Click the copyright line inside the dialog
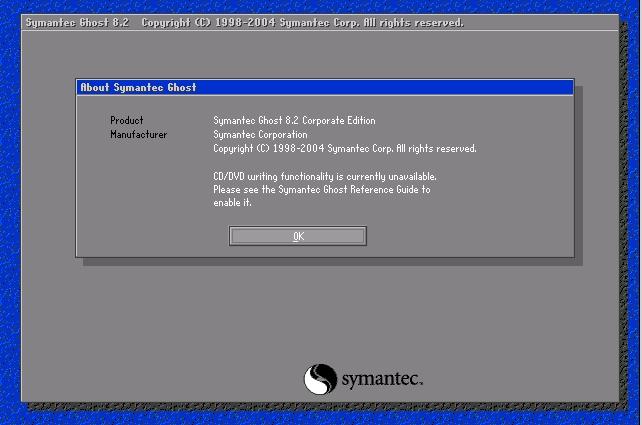This screenshot has height=425, width=642. pos(344,149)
